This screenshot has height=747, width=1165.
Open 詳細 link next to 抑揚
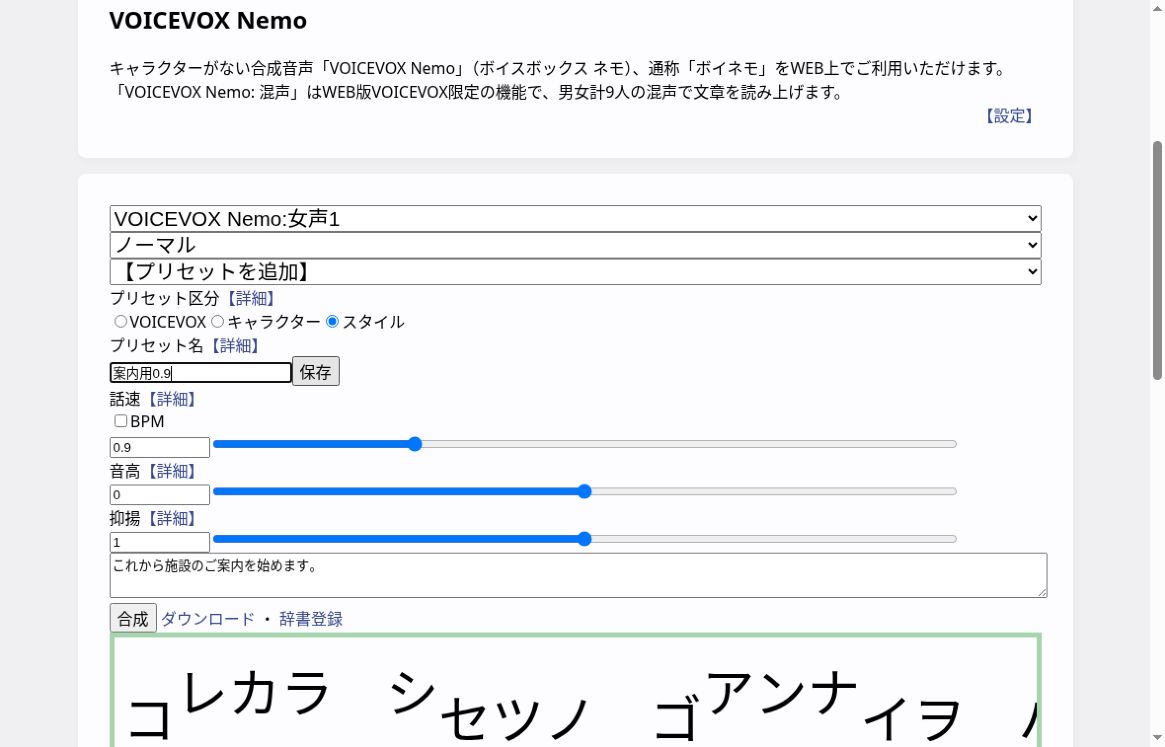coord(172,519)
